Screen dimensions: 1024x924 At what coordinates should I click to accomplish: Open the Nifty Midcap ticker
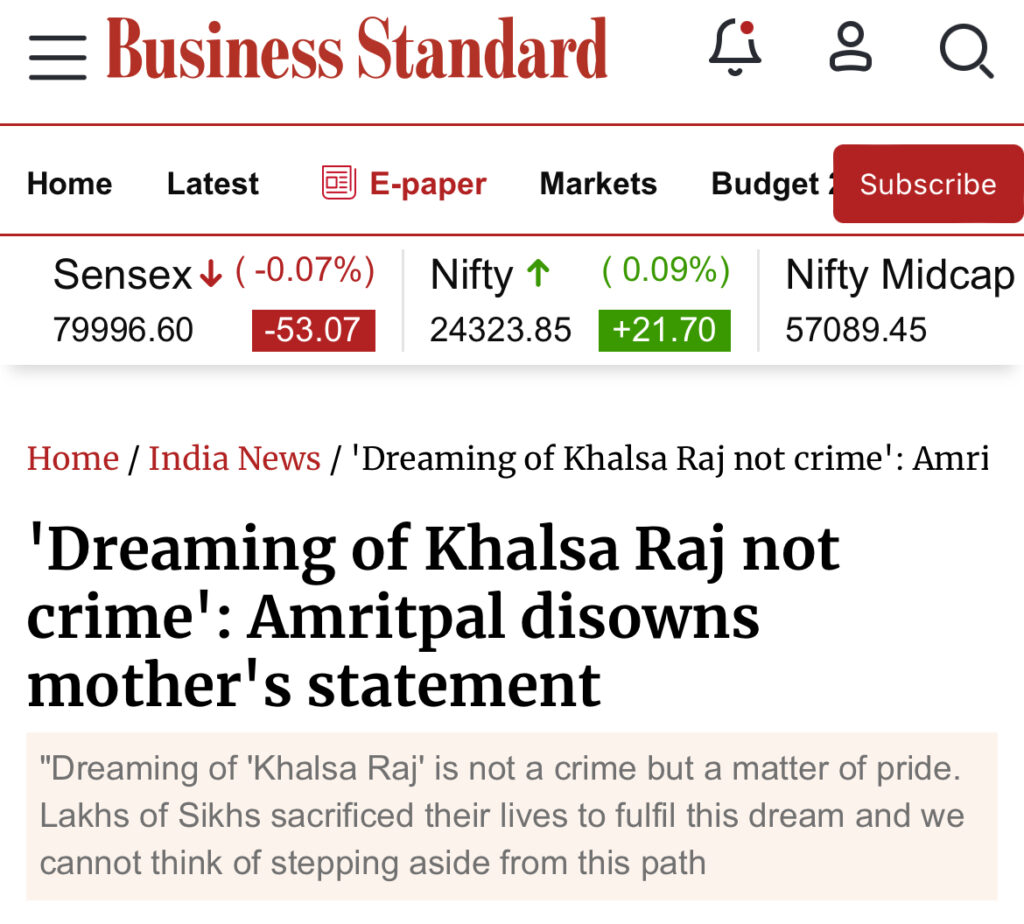pos(900,300)
